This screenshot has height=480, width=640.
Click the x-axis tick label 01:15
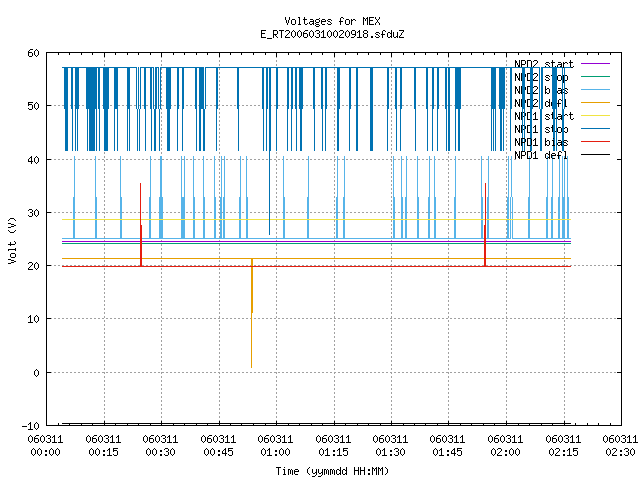point(333,452)
